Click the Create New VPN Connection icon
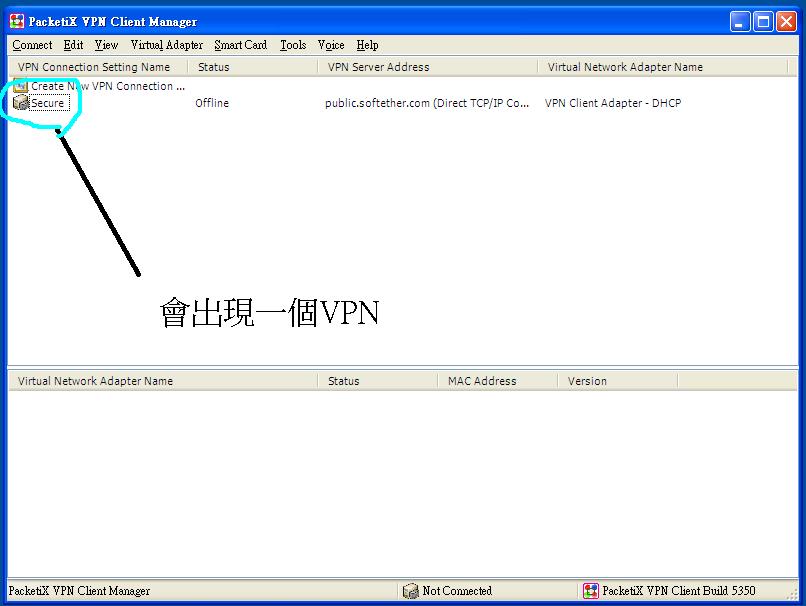 coord(21,86)
